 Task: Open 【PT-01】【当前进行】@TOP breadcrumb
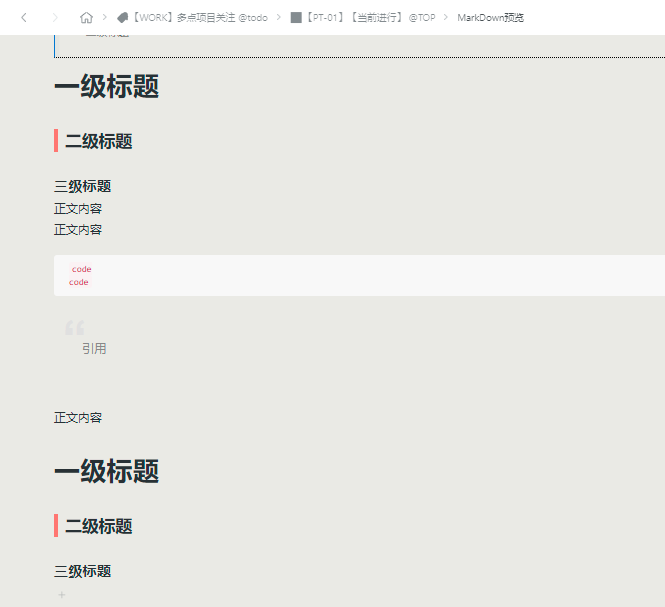[x=370, y=17]
